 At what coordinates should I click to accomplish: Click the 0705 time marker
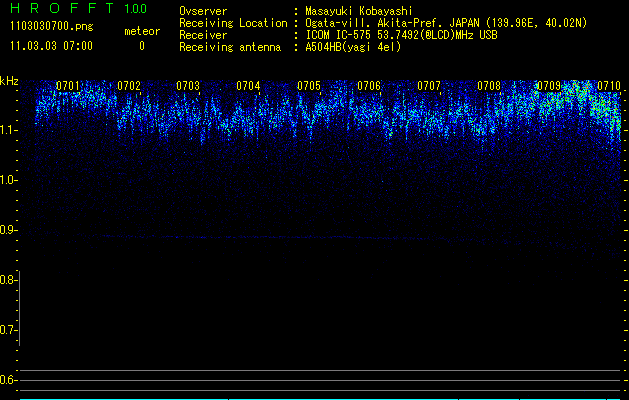coord(309,86)
